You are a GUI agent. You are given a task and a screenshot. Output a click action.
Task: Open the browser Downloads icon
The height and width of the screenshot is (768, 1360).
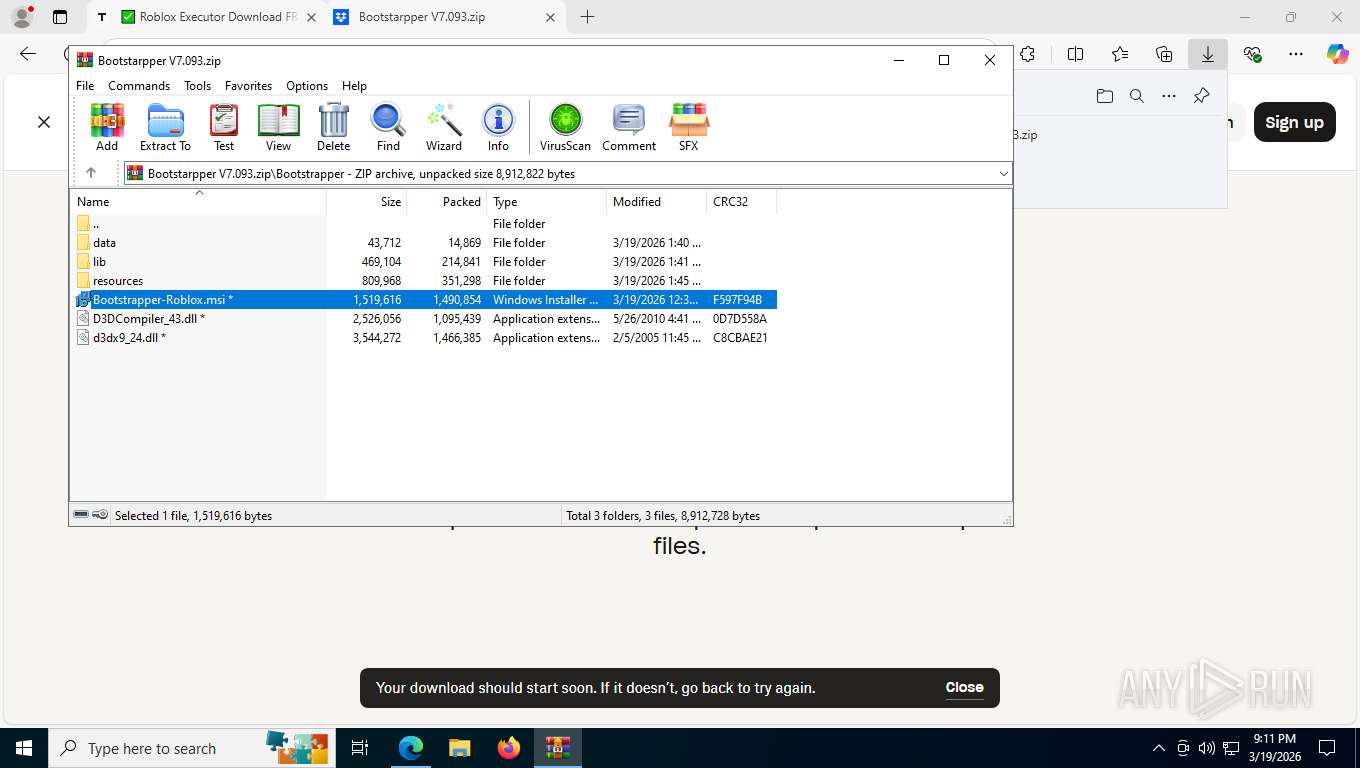(x=1208, y=54)
